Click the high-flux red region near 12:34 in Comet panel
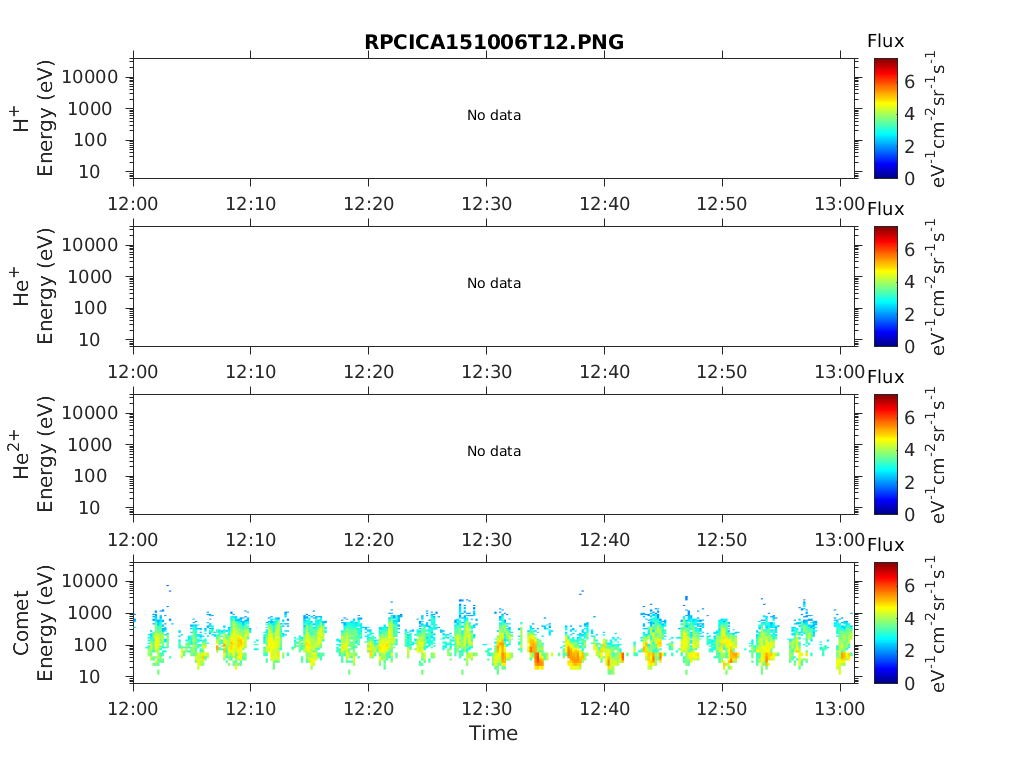The height and width of the screenshot is (768, 1024). pos(538,660)
